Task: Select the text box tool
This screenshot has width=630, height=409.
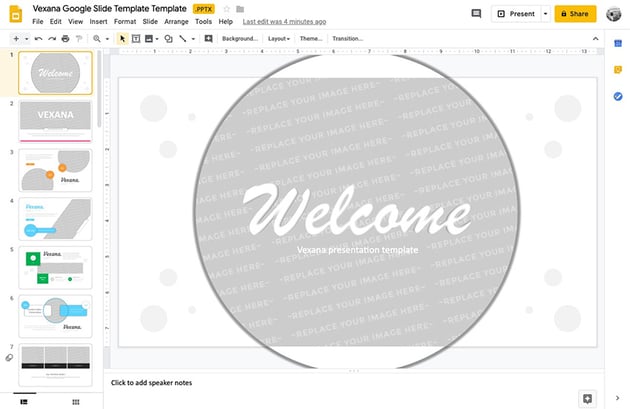Action: tap(136, 38)
